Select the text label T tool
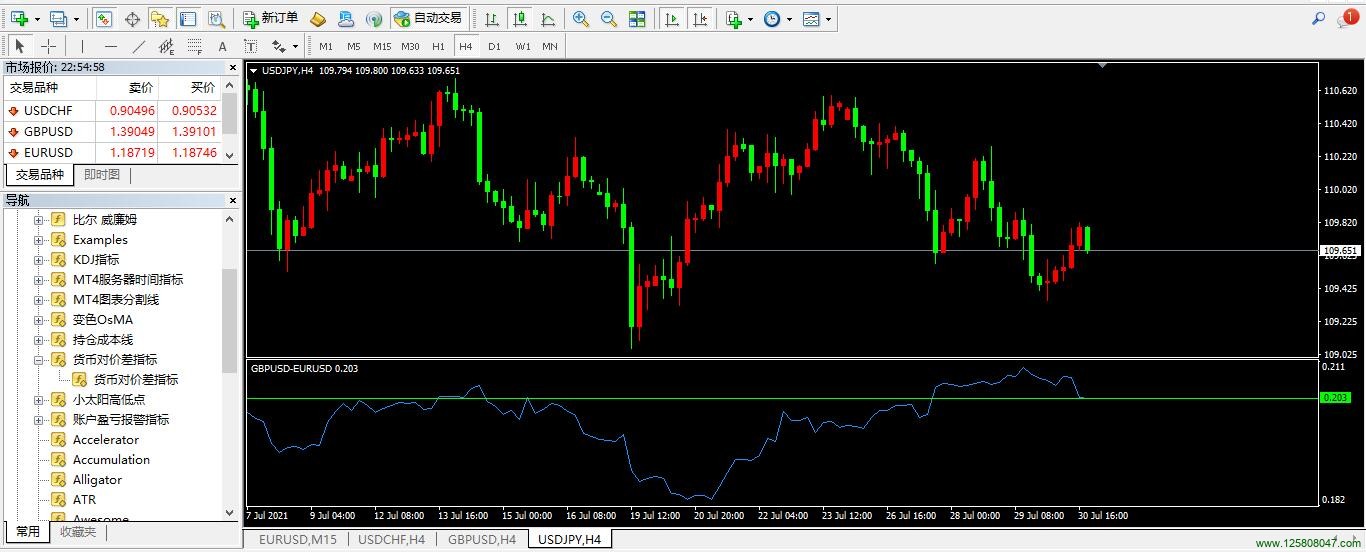Screen dimensions: 1366x552 pyautogui.click(x=250, y=46)
